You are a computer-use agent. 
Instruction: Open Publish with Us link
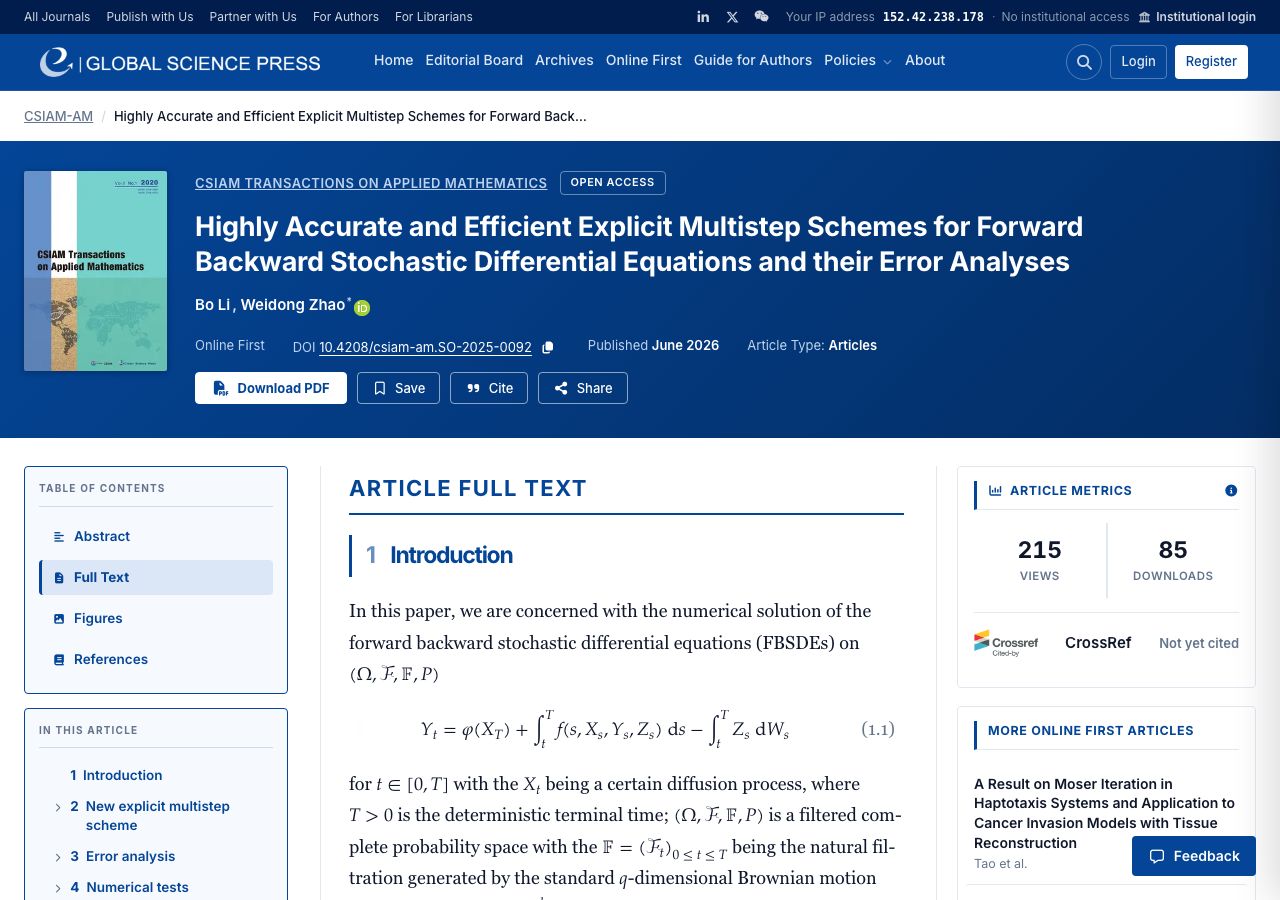(150, 17)
